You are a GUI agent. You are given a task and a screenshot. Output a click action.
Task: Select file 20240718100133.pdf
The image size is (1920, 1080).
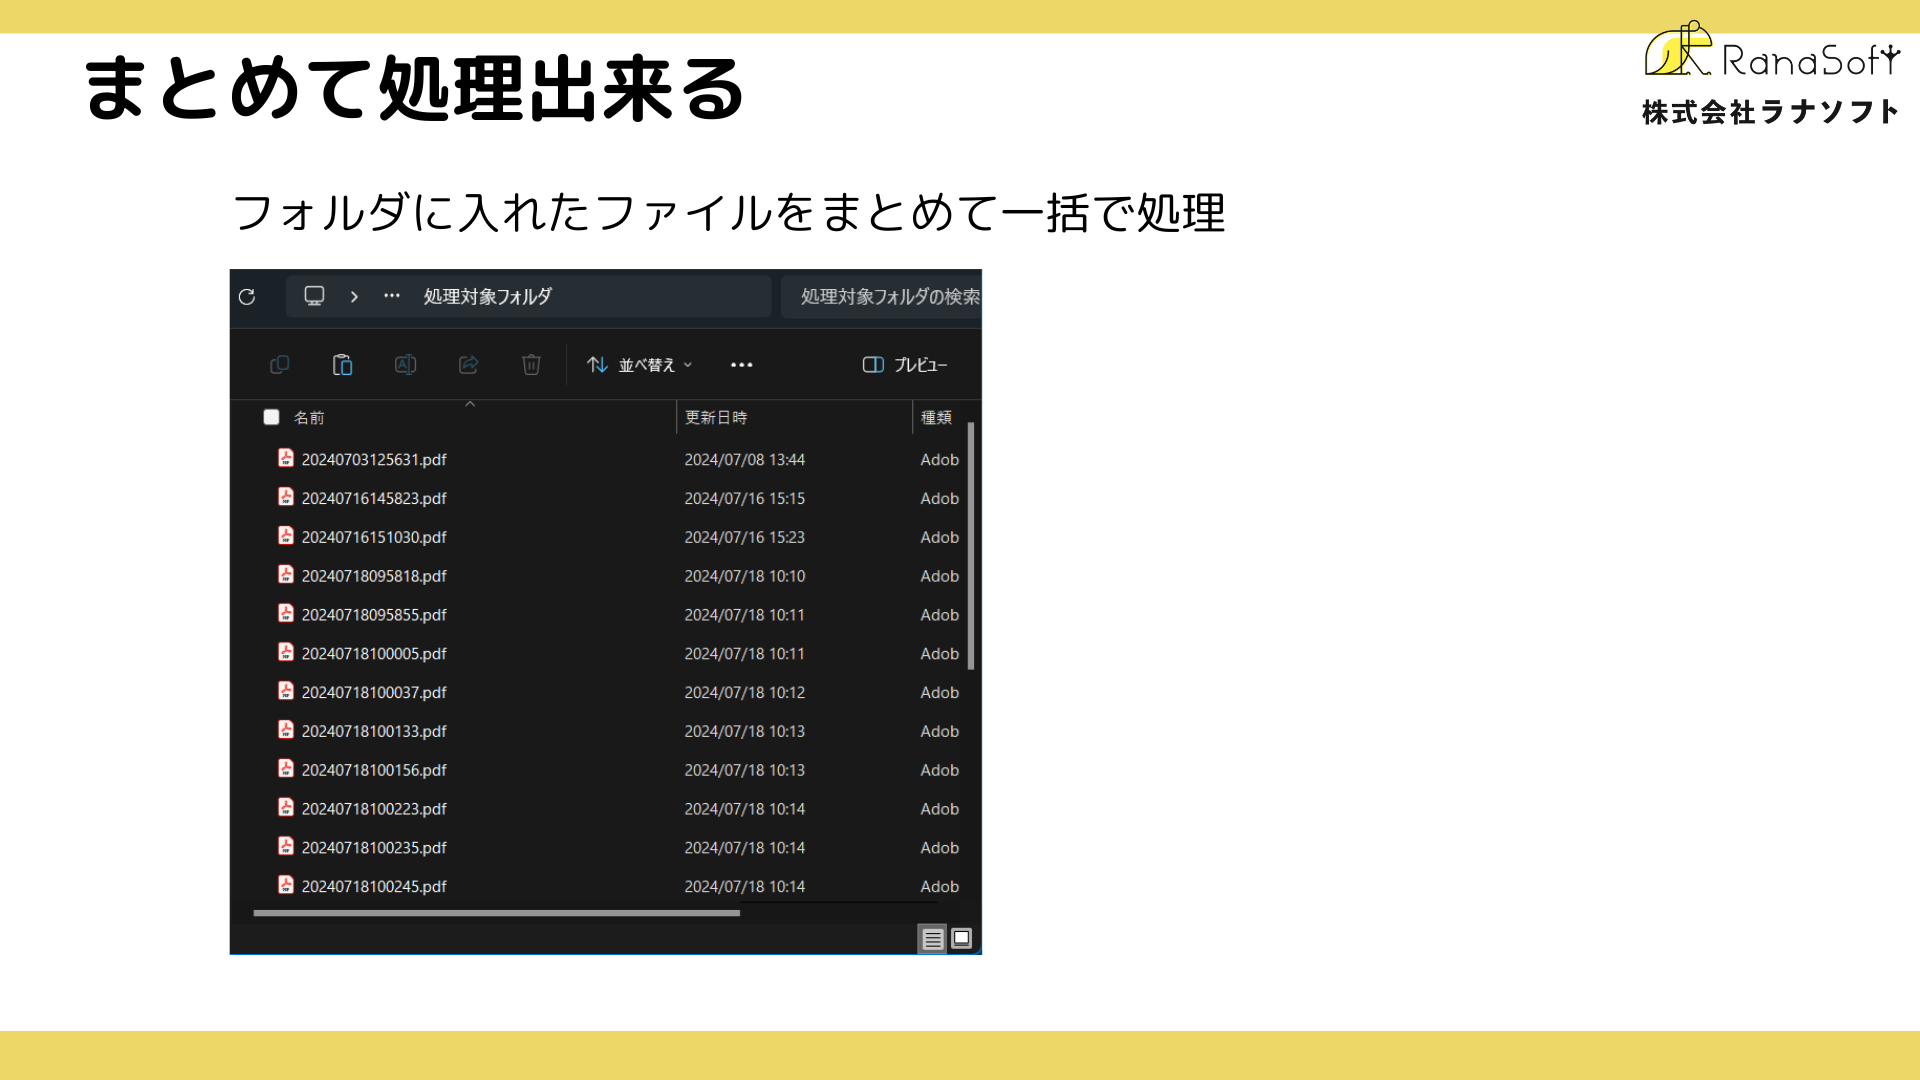pyautogui.click(x=374, y=732)
